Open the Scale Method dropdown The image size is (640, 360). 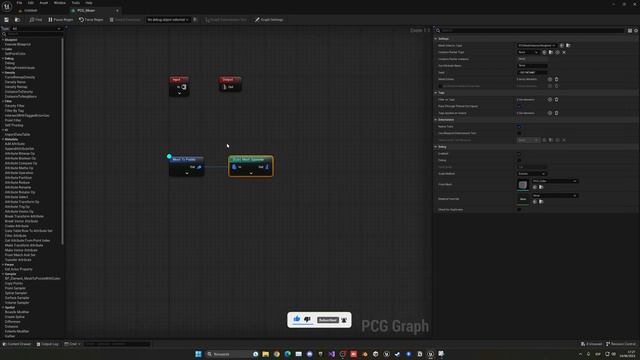[x=532, y=174]
